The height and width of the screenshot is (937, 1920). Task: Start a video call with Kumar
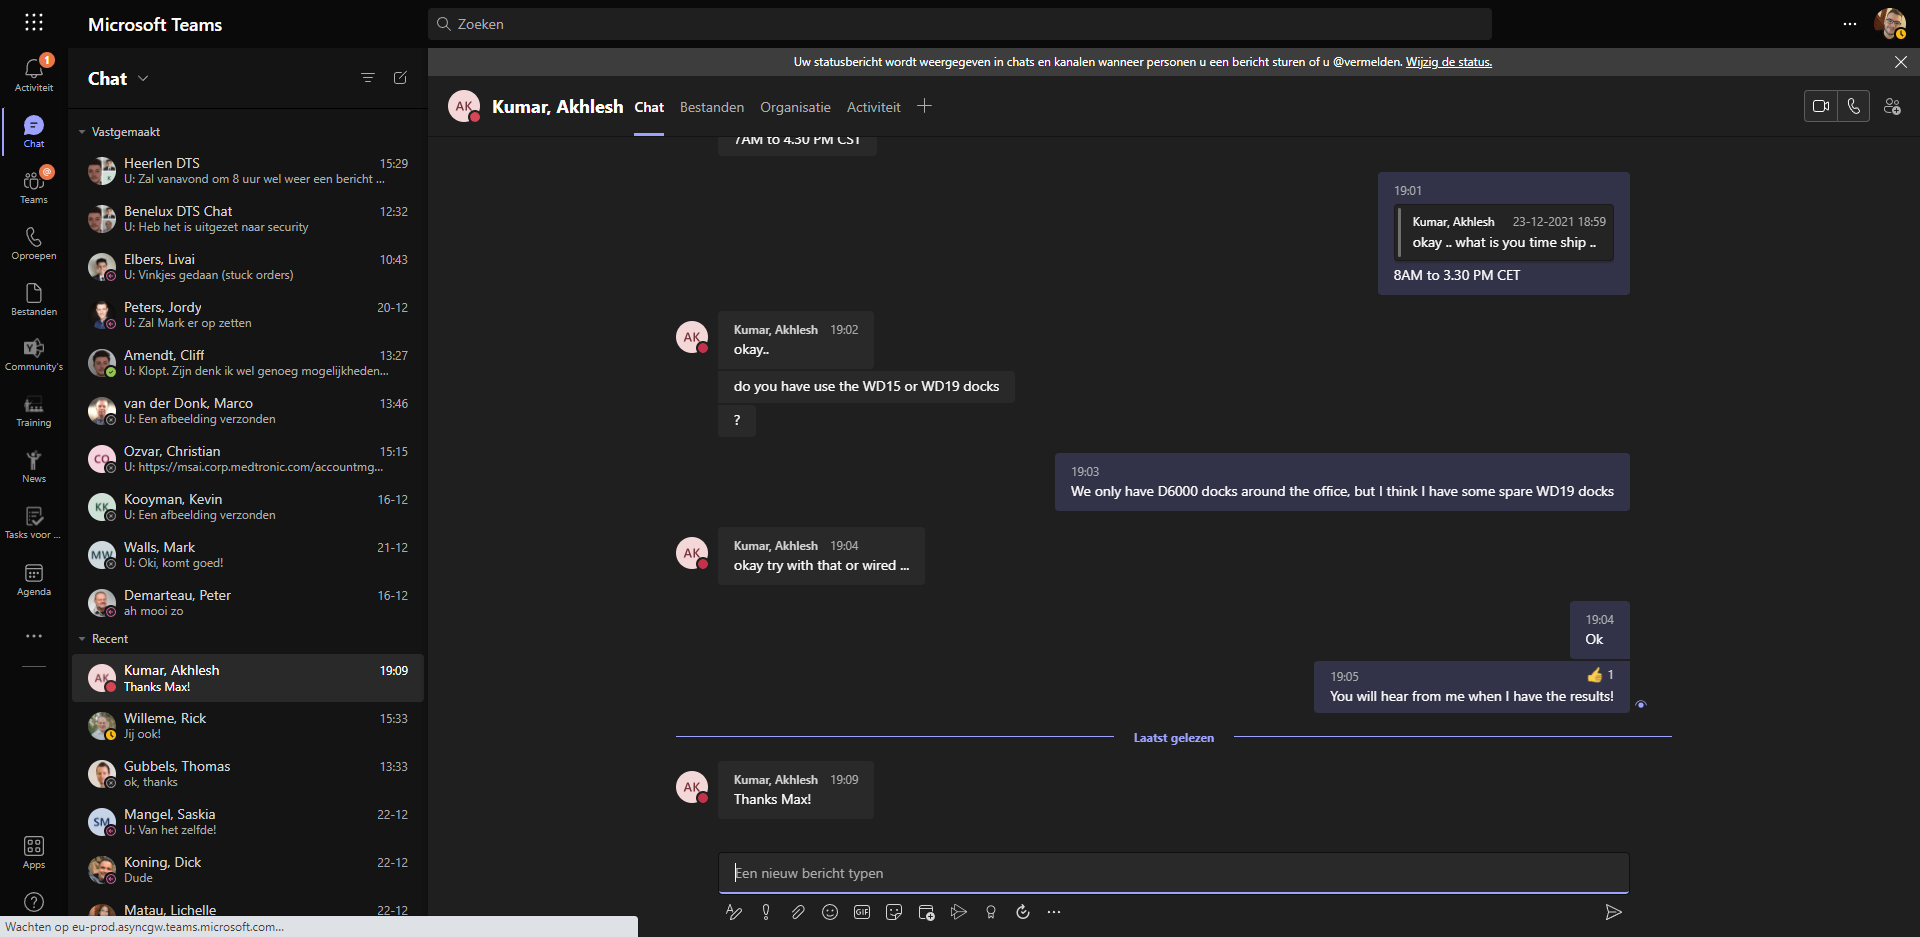pyautogui.click(x=1821, y=106)
